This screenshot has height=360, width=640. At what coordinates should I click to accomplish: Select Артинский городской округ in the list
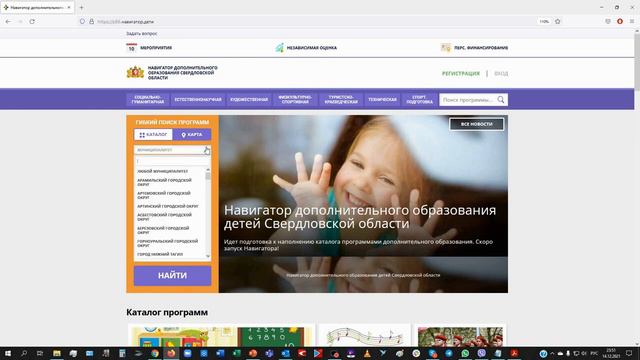pyautogui.click(x=167, y=206)
